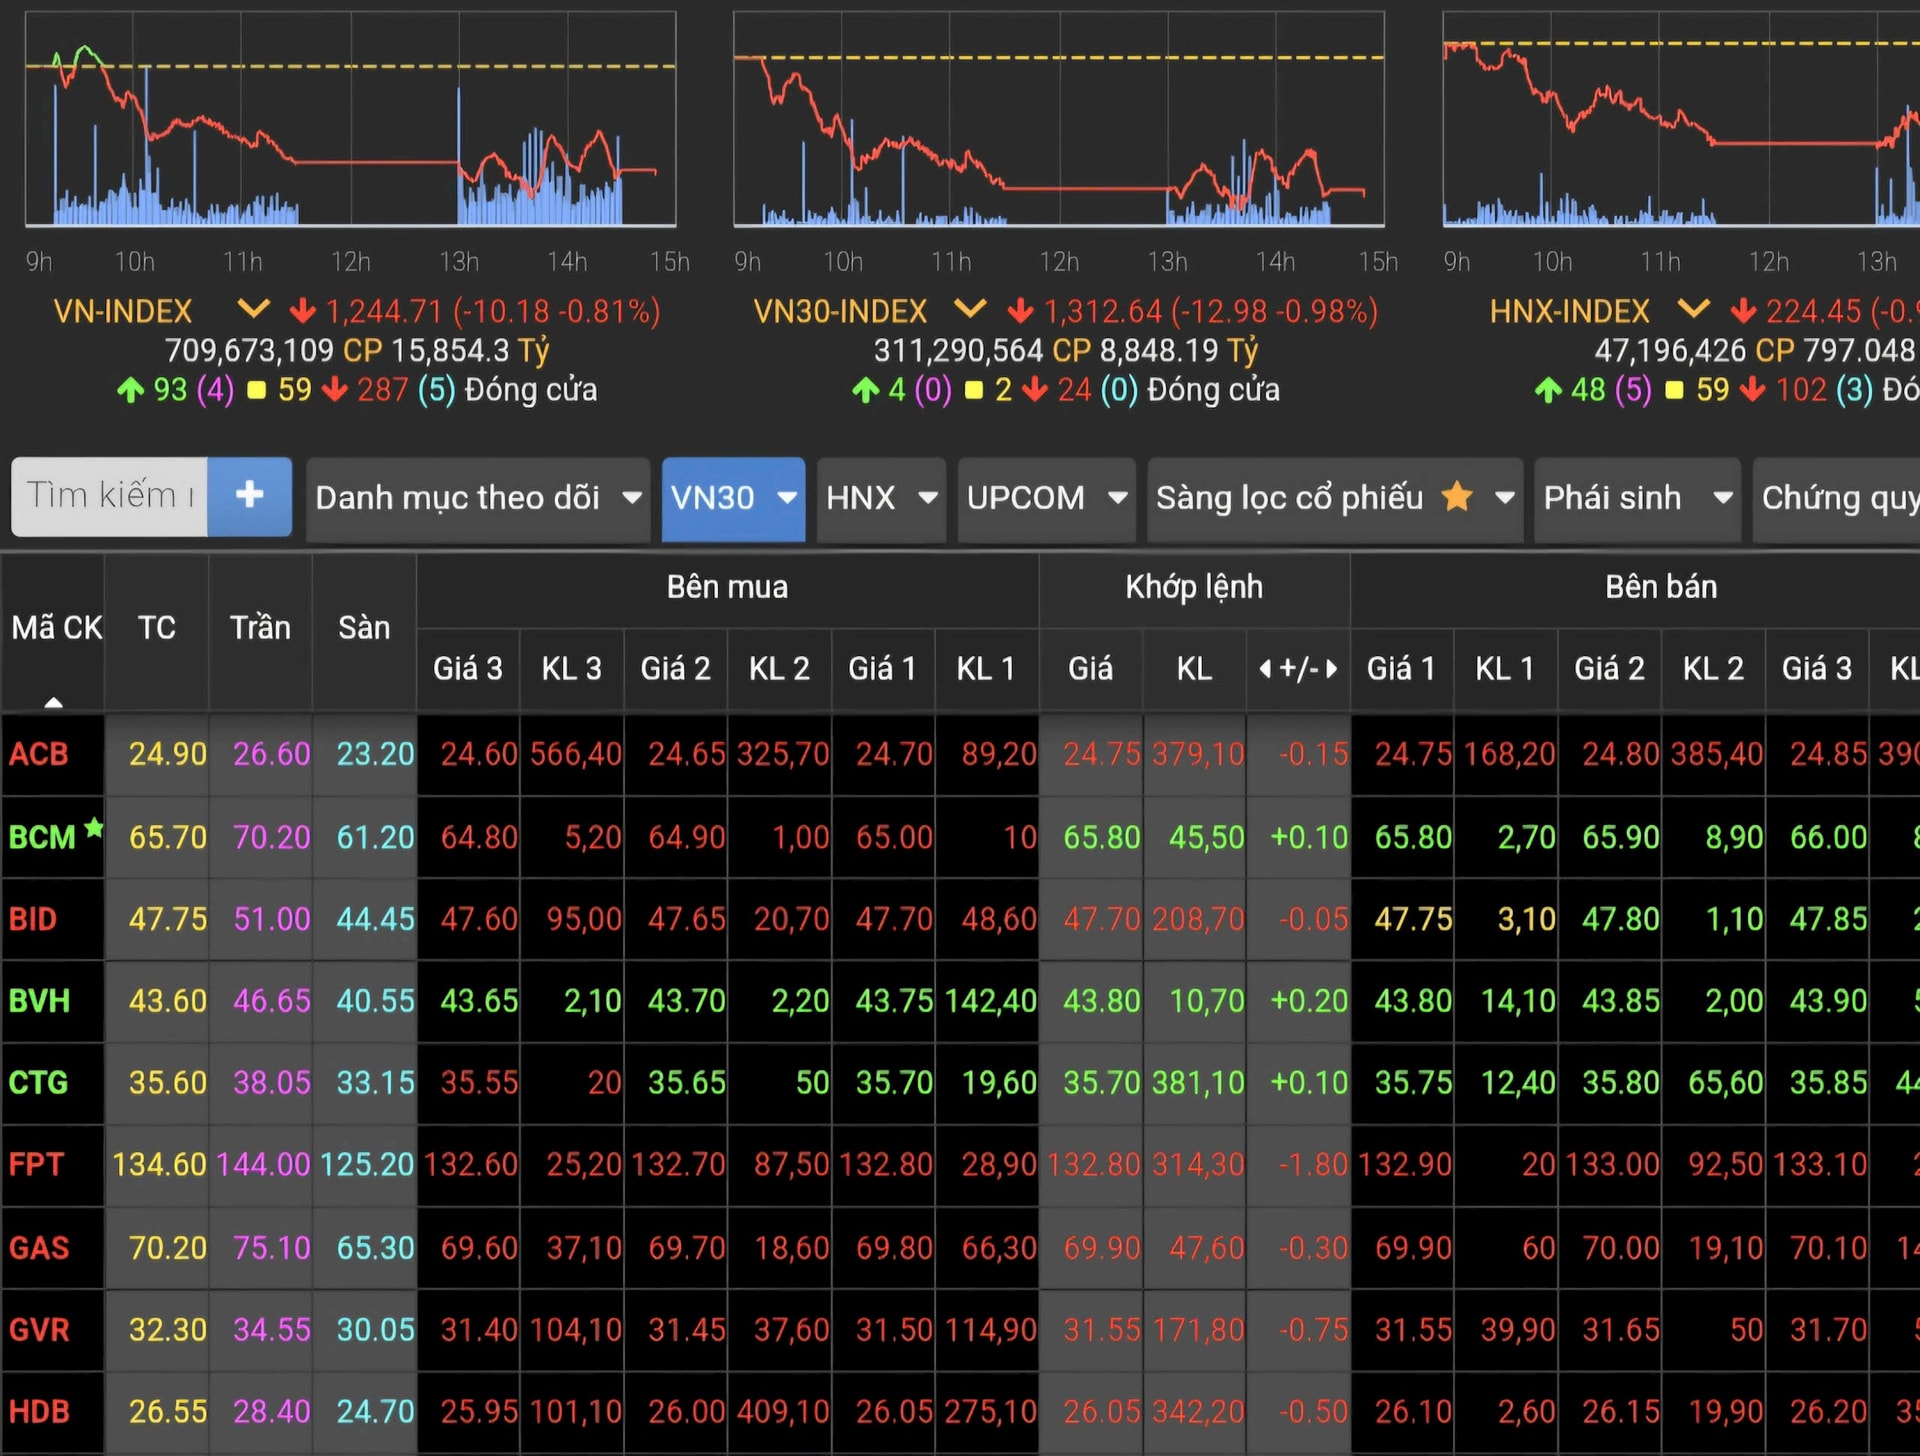Click BID sell price 47.75
1920x1456 pixels.
tap(1413, 919)
